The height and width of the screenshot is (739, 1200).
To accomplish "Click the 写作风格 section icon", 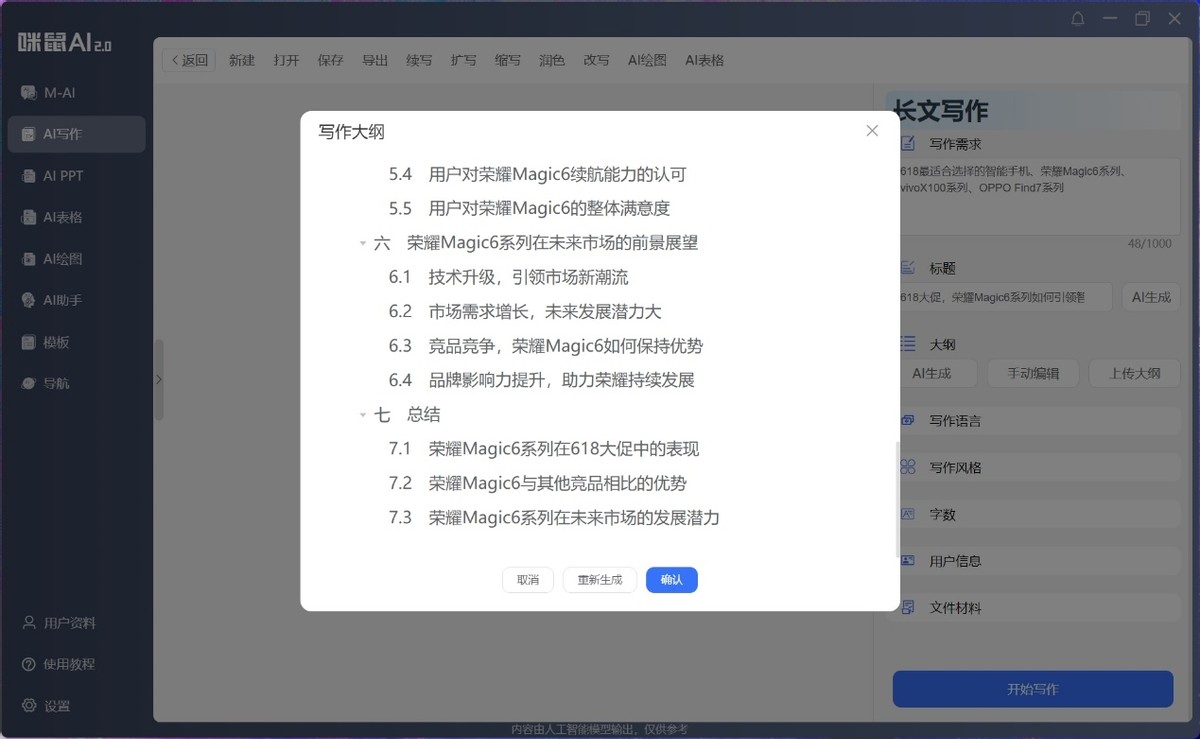I will [x=907, y=467].
